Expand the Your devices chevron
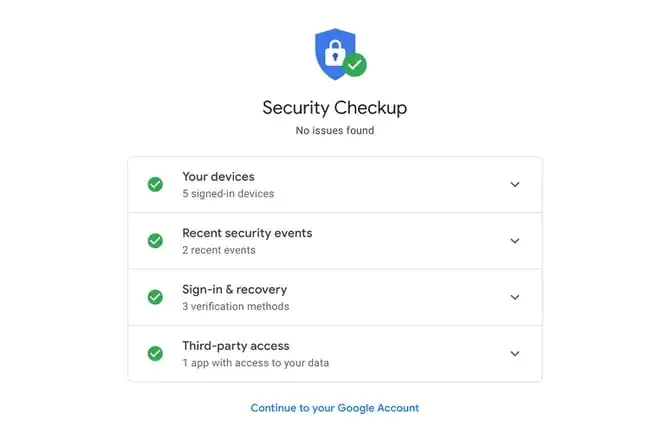This screenshot has width=650, height=433. click(x=515, y=184)
